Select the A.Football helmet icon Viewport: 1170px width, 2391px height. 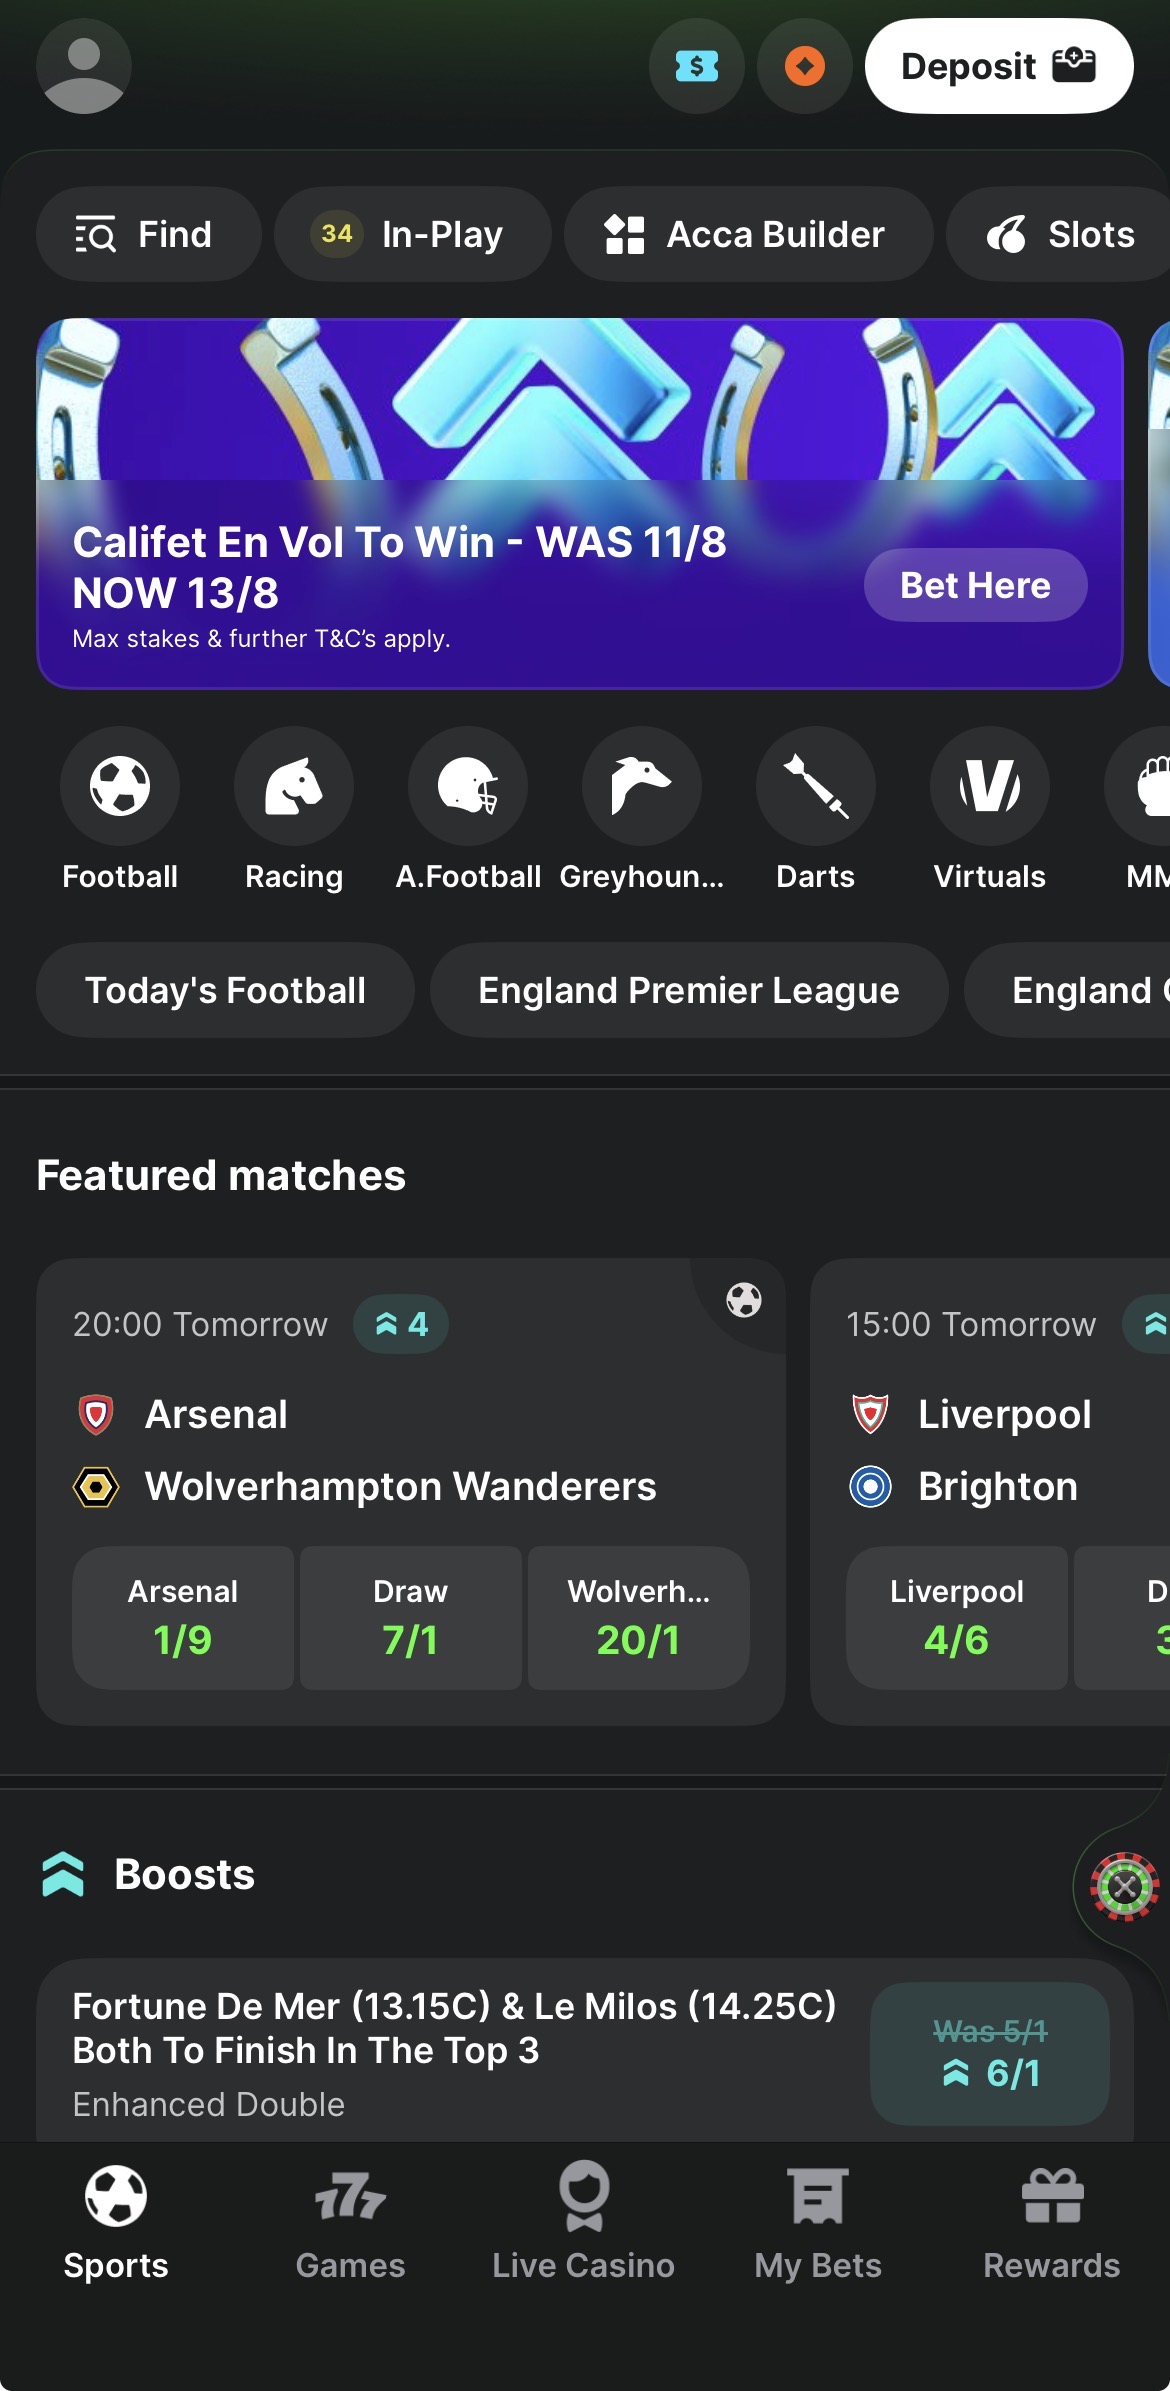coord(468,786)
